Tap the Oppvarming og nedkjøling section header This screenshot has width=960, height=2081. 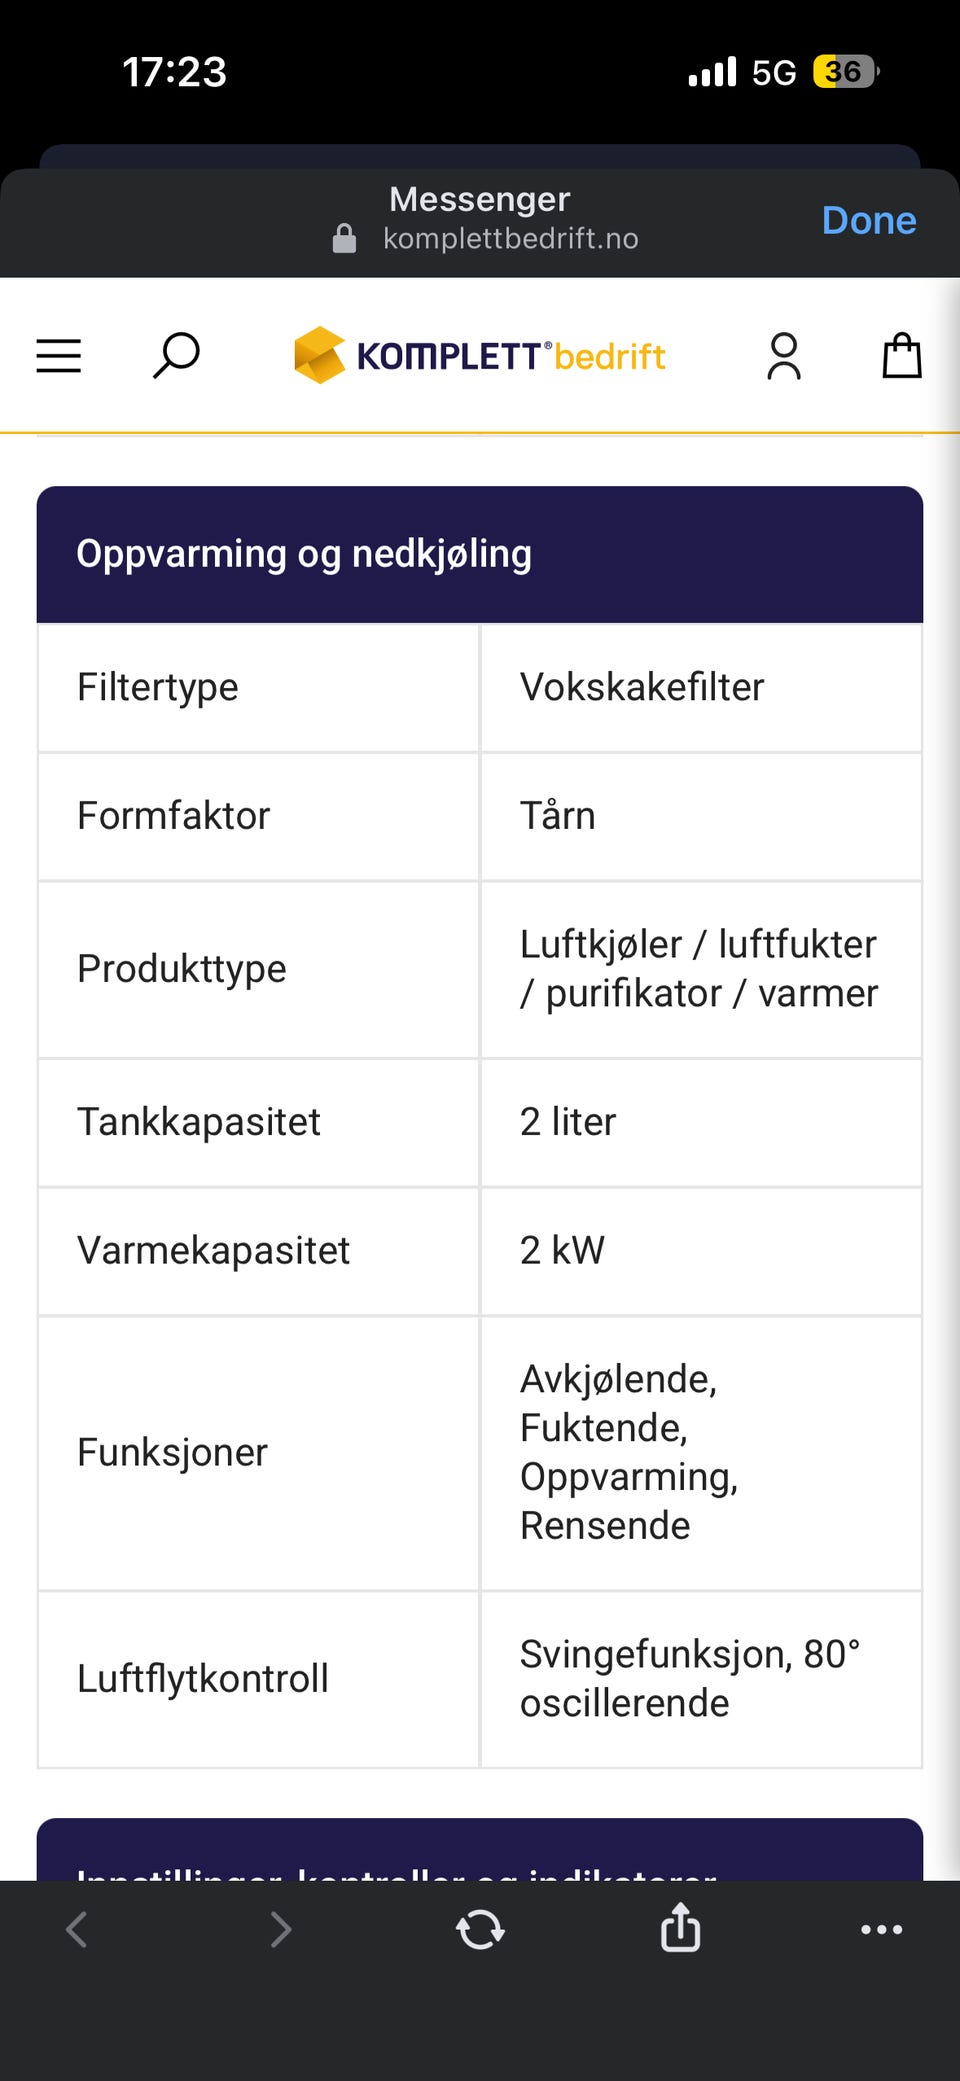tap(480, 554)
